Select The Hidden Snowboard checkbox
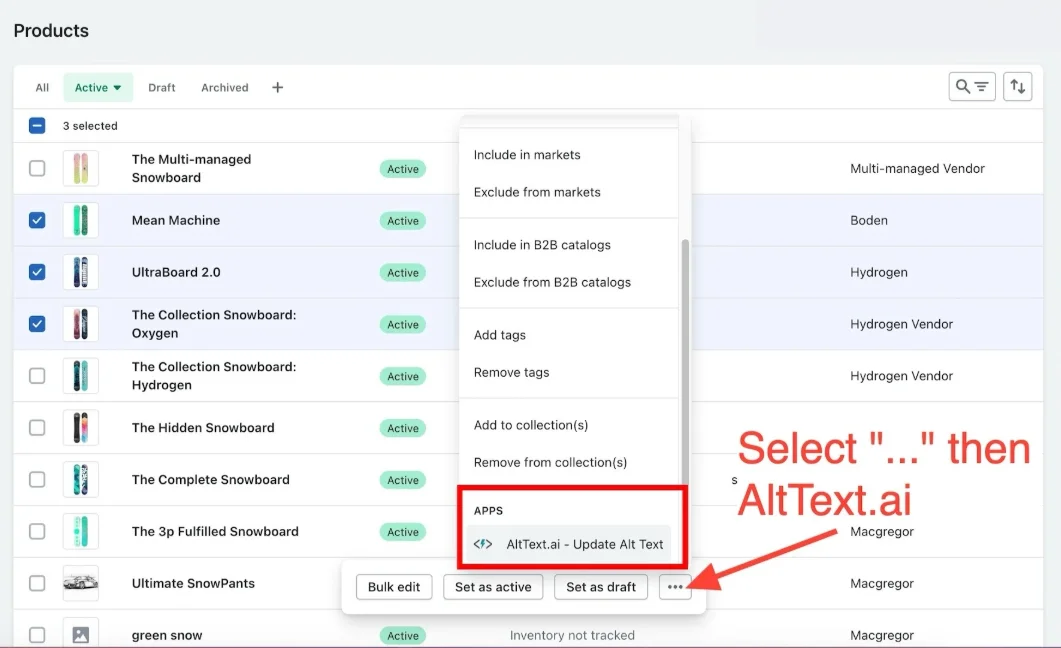The image size is (1061, 648). [x=37, y=427]
